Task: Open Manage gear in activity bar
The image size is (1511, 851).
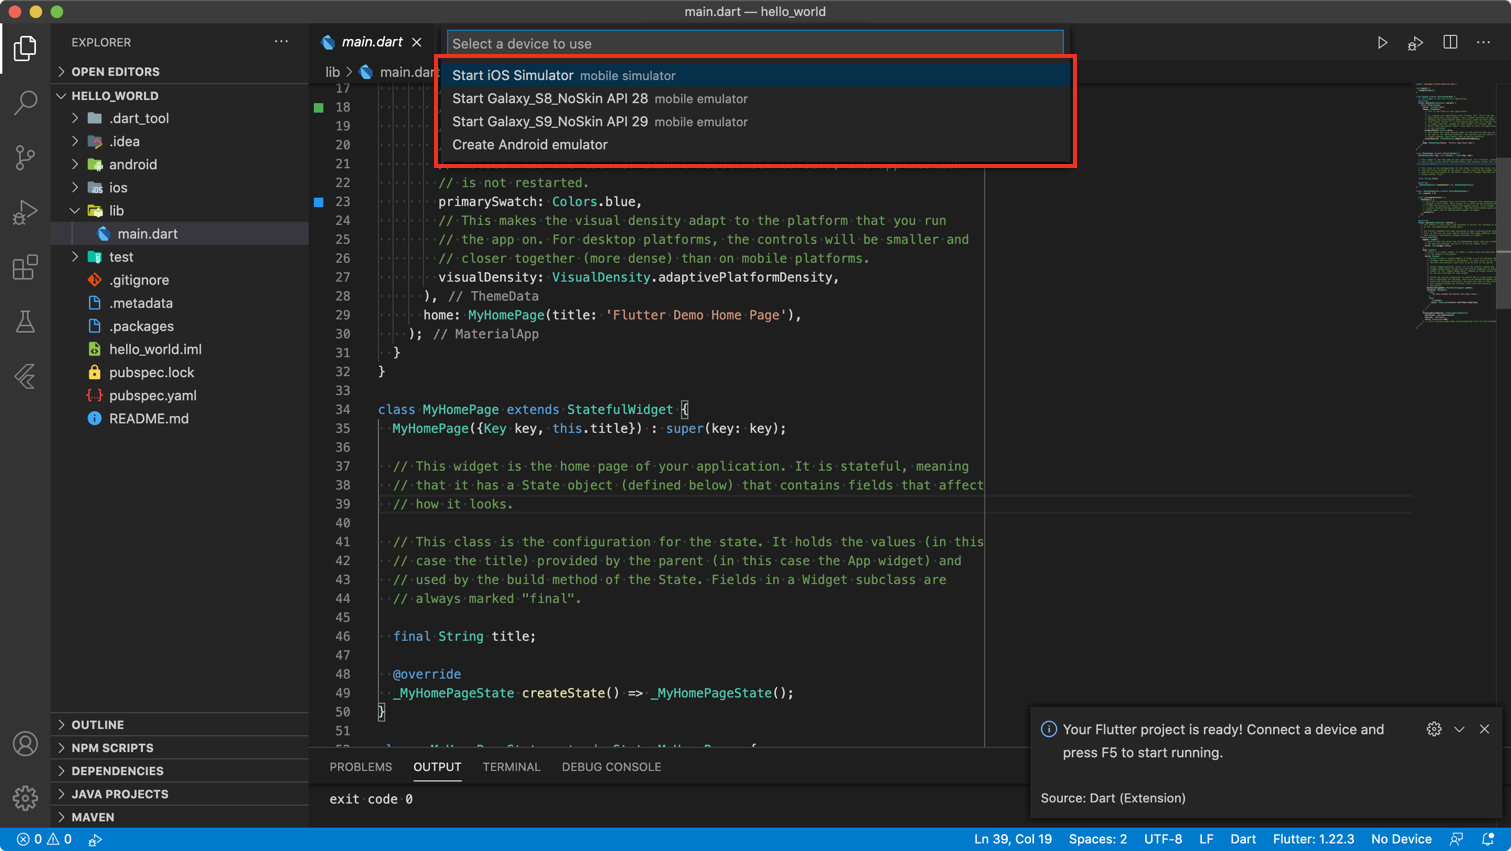Action: pyautogui.click(x=25, y=798)
